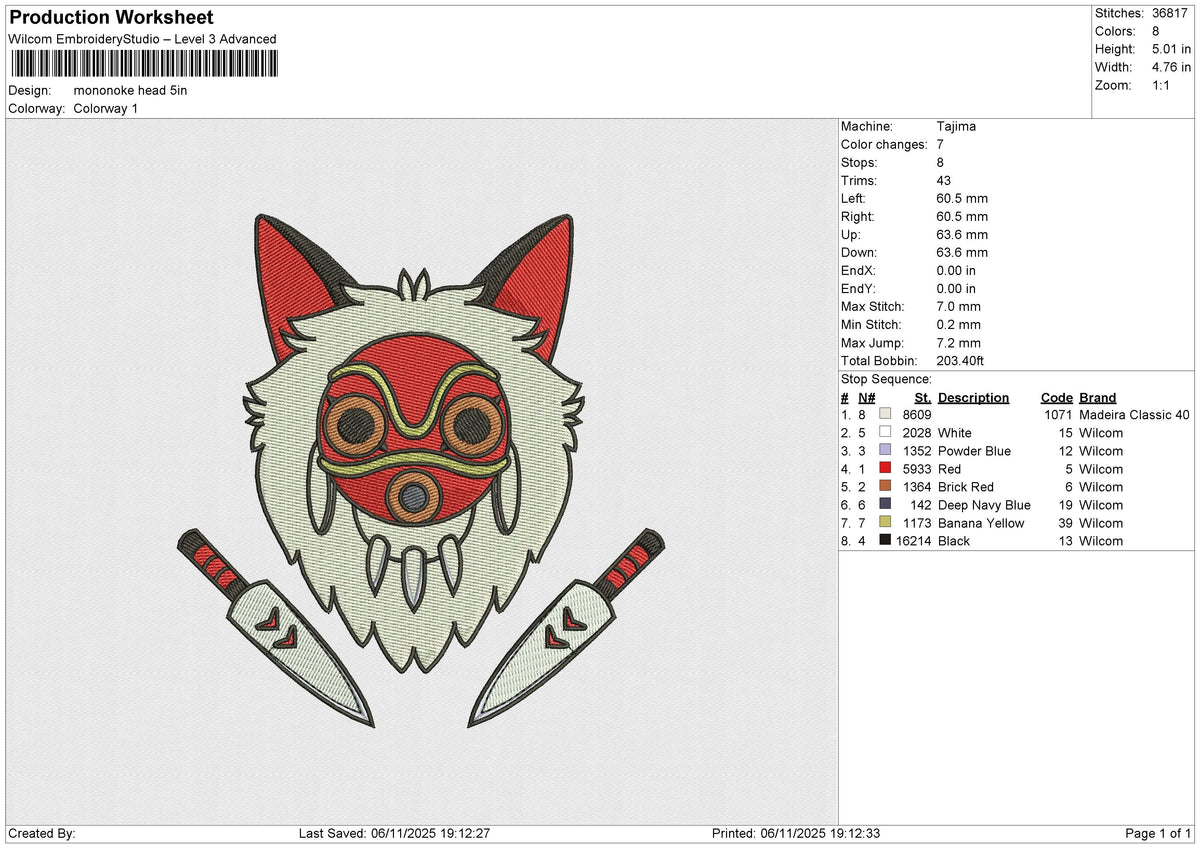Click the Deep Navy Blue color swatch
Viewport: 1200px width, 848px height.
tap(885, 505)
